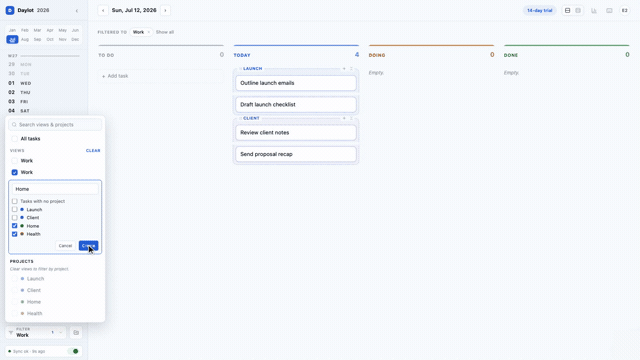Select Launch under Projects list

tap(15, 279)
